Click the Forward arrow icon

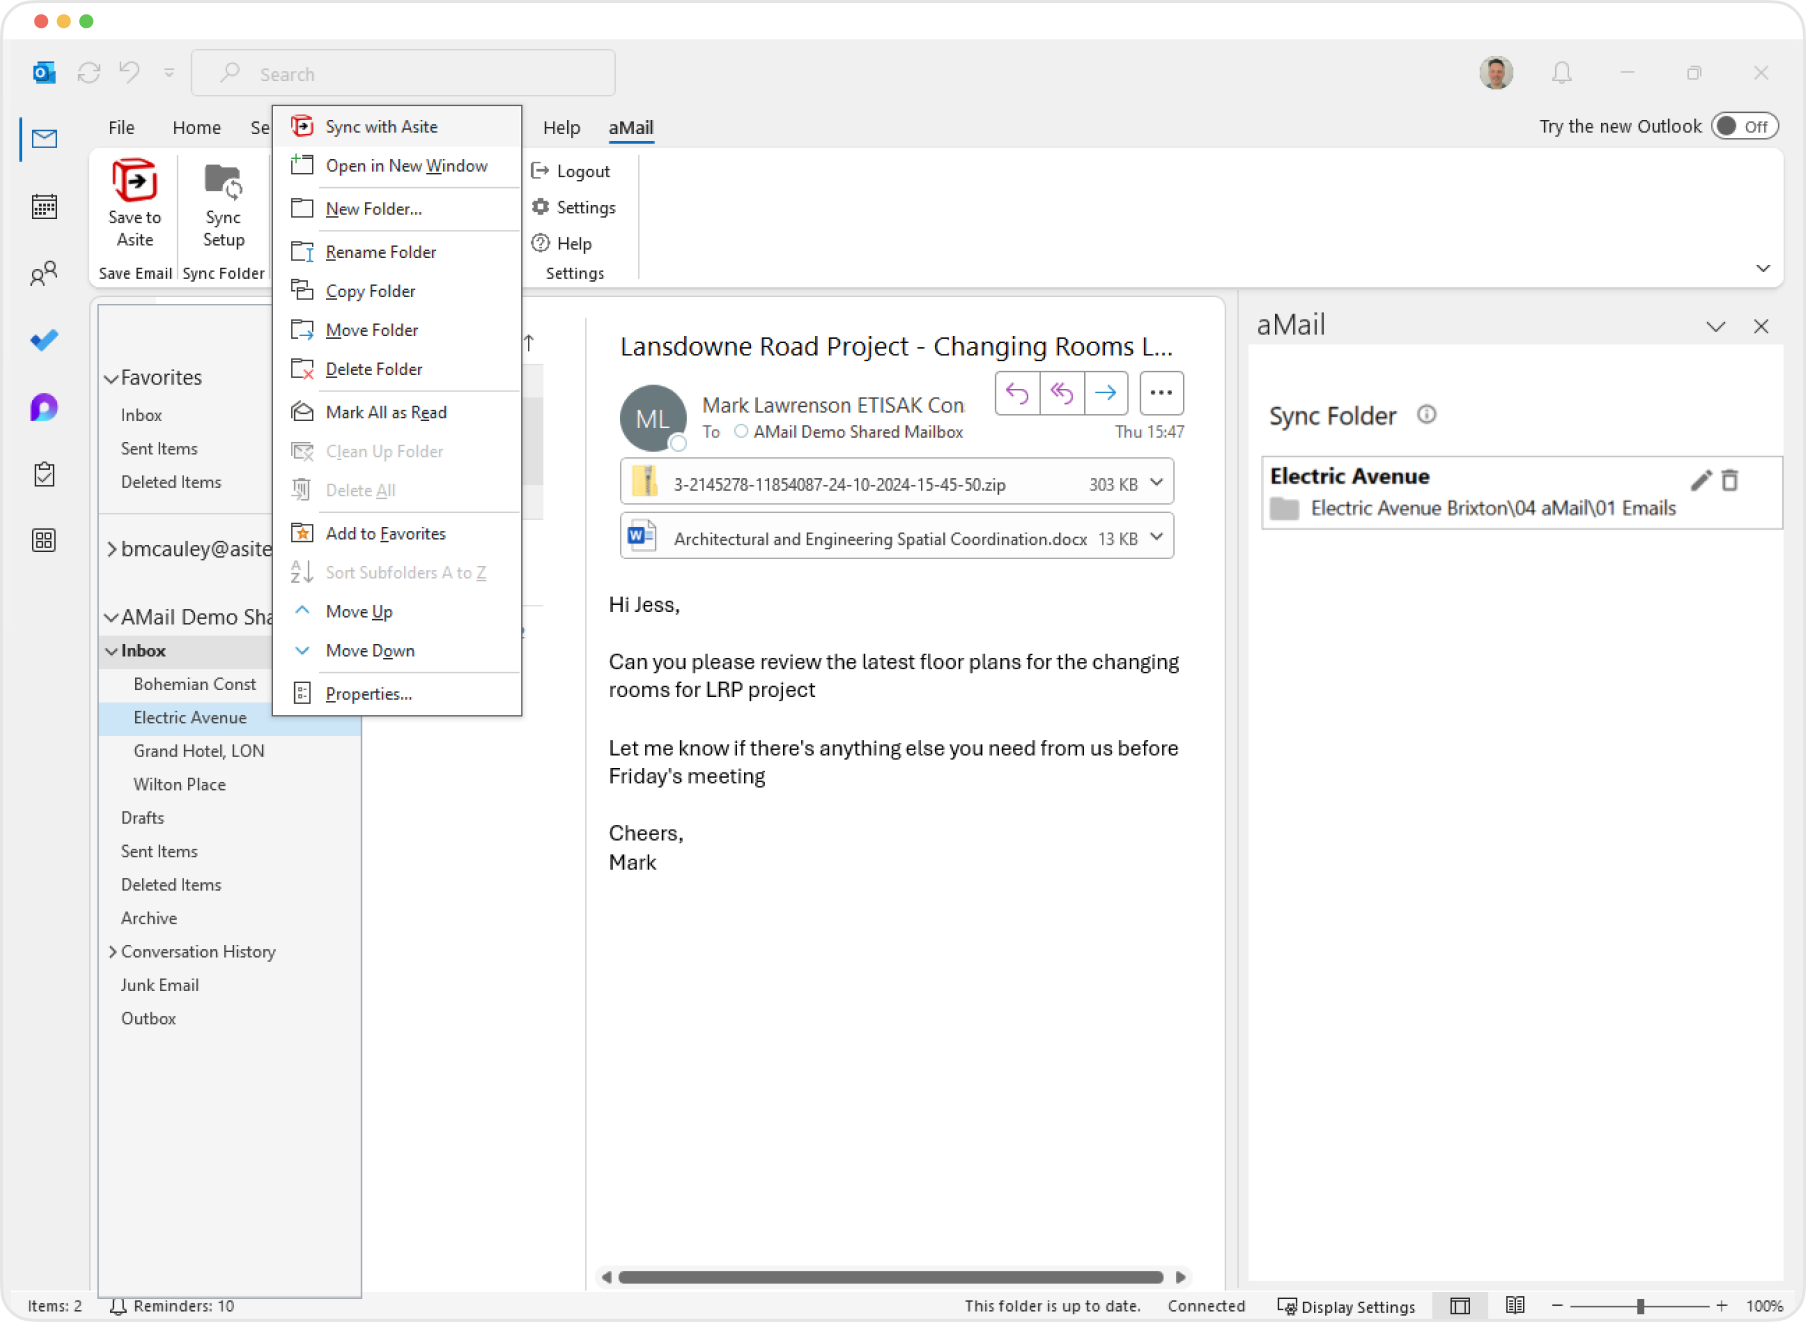click(1105, 393)
